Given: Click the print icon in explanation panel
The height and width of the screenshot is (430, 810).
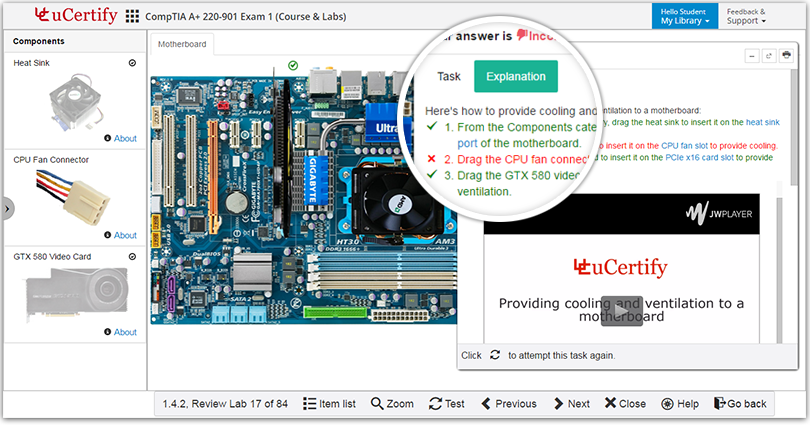Looking at the screenshot, I should point(786,55).
